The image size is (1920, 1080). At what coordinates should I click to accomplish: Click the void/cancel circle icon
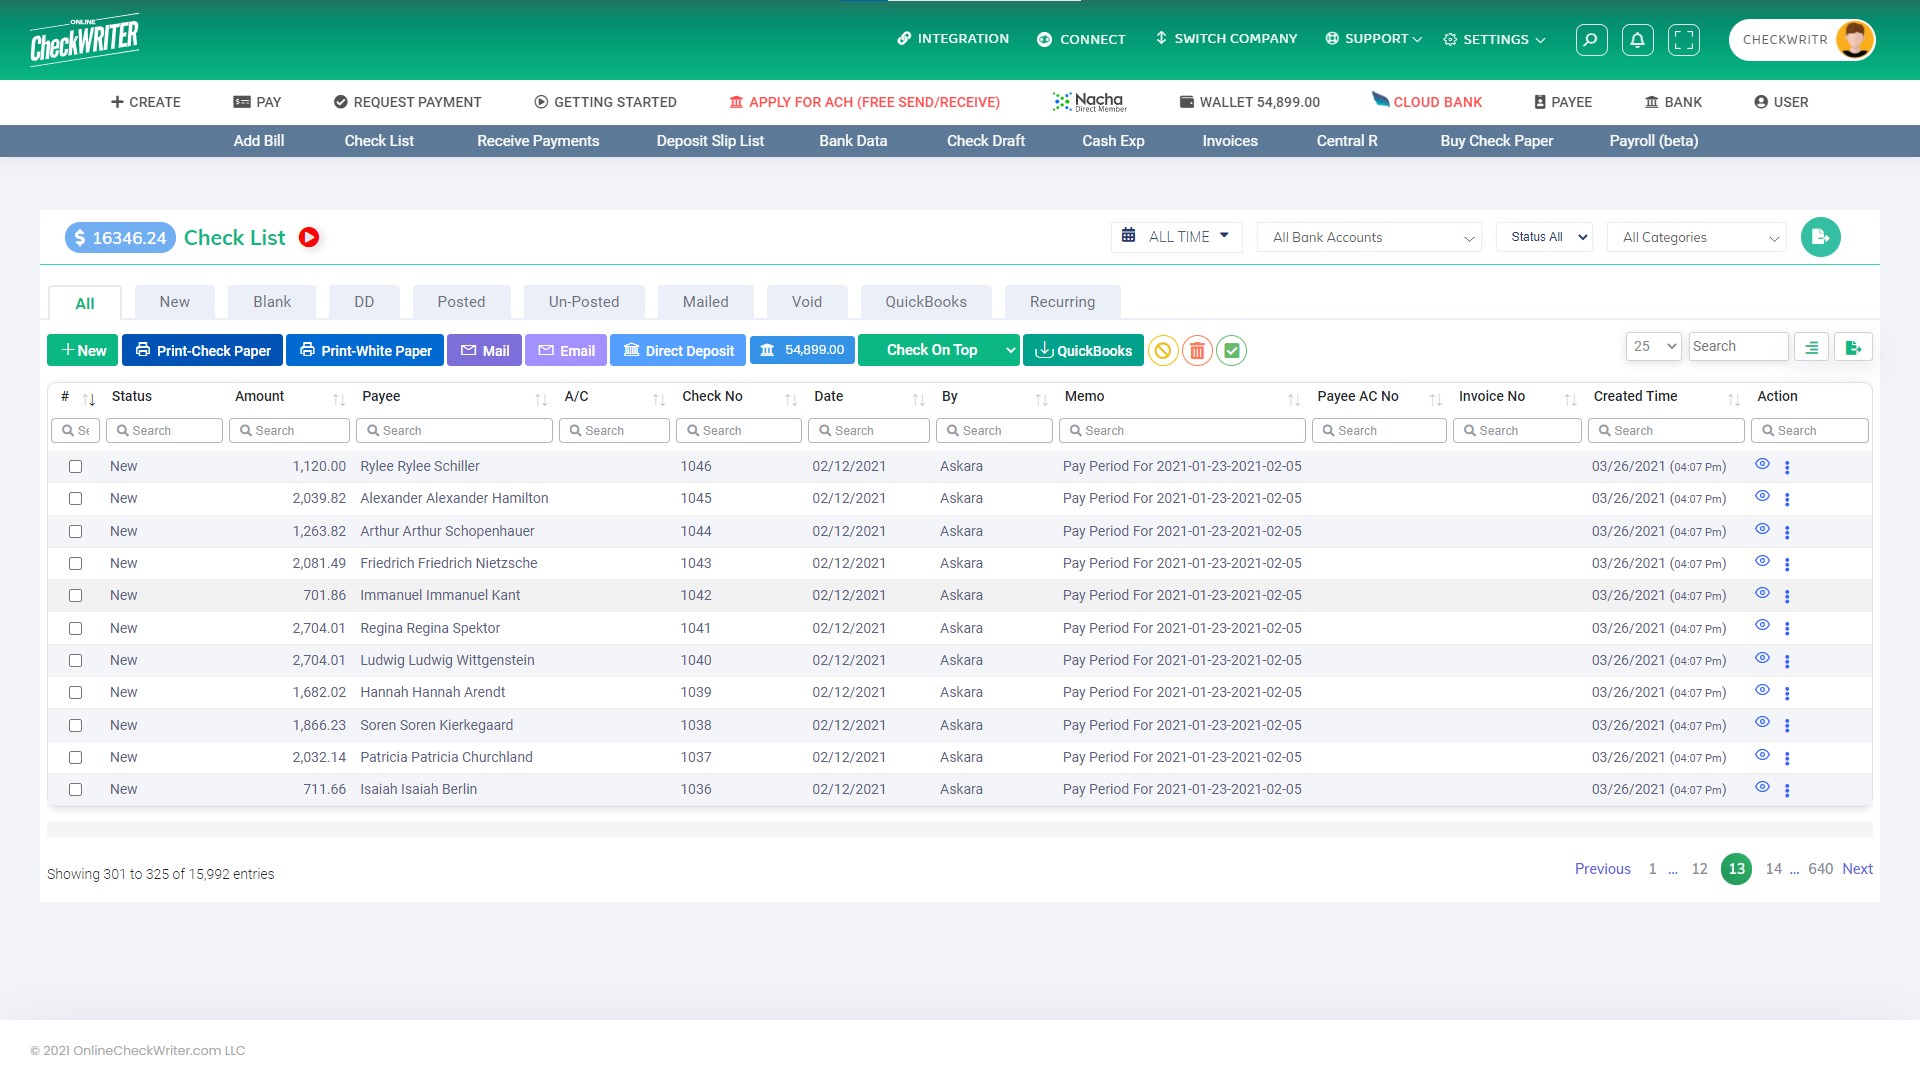coord(1163,349)
